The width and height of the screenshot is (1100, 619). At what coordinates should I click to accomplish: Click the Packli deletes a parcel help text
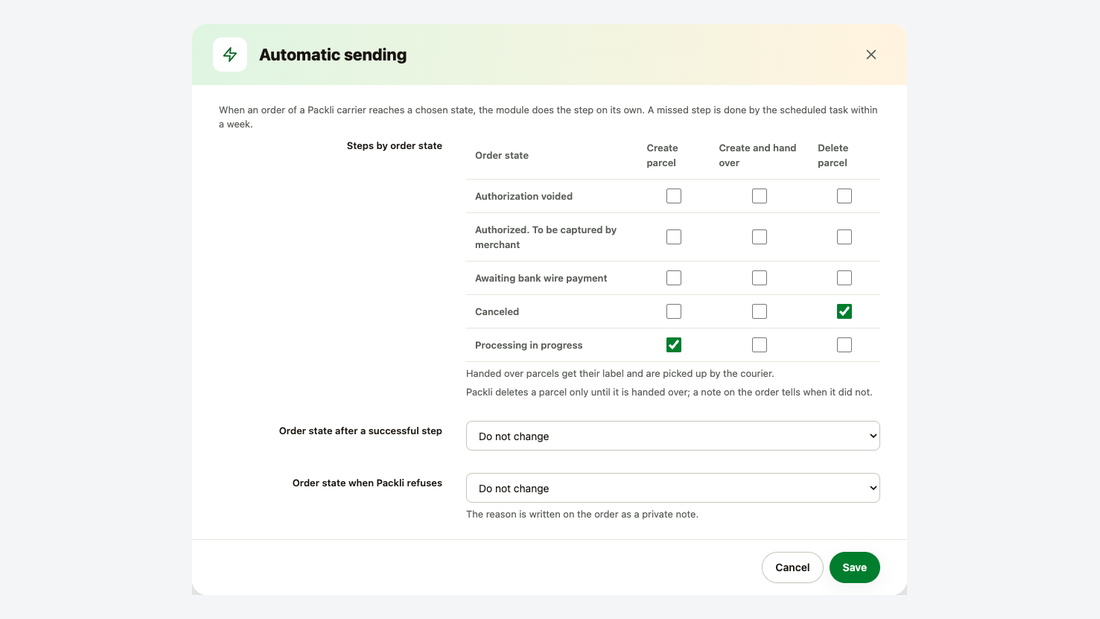coord(669,392)
